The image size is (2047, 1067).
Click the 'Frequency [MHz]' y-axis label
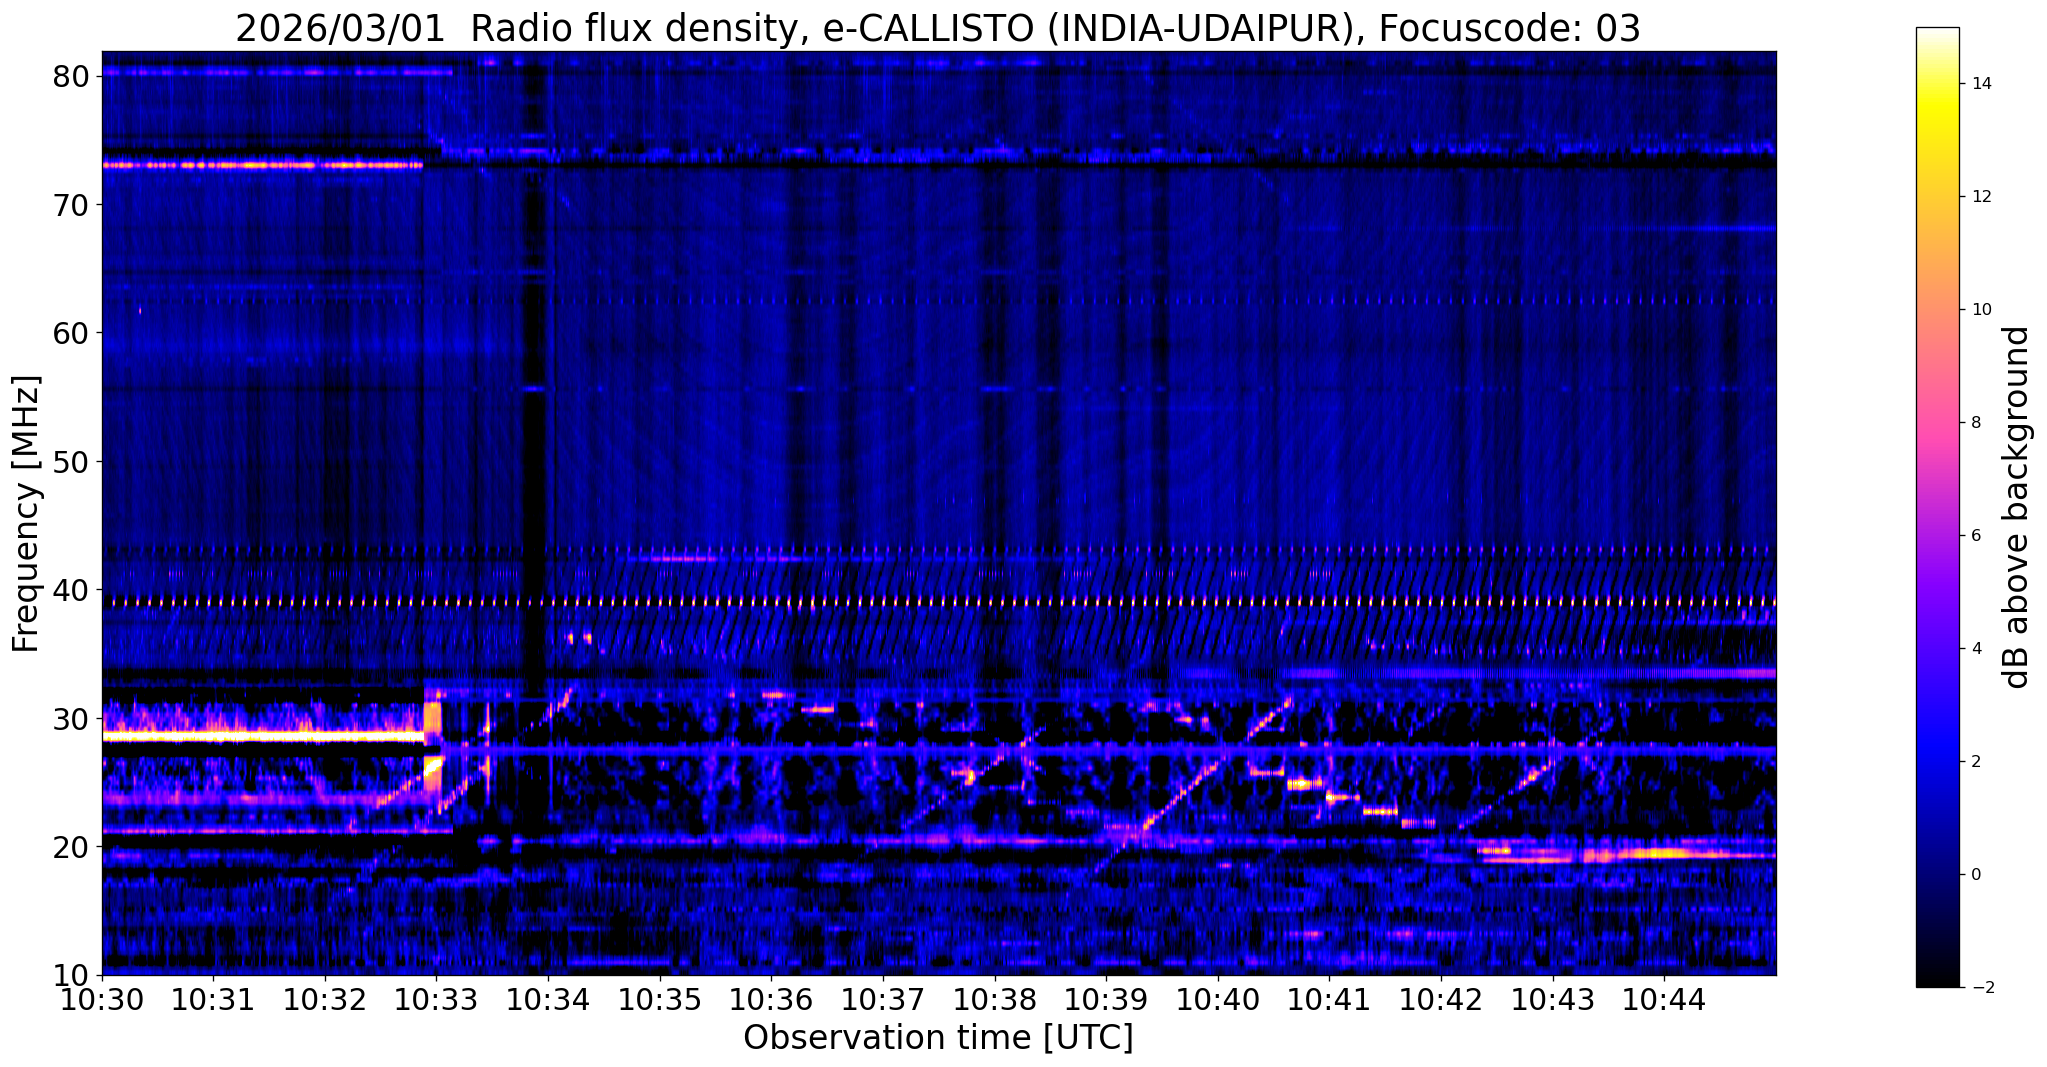coord(26,514)
